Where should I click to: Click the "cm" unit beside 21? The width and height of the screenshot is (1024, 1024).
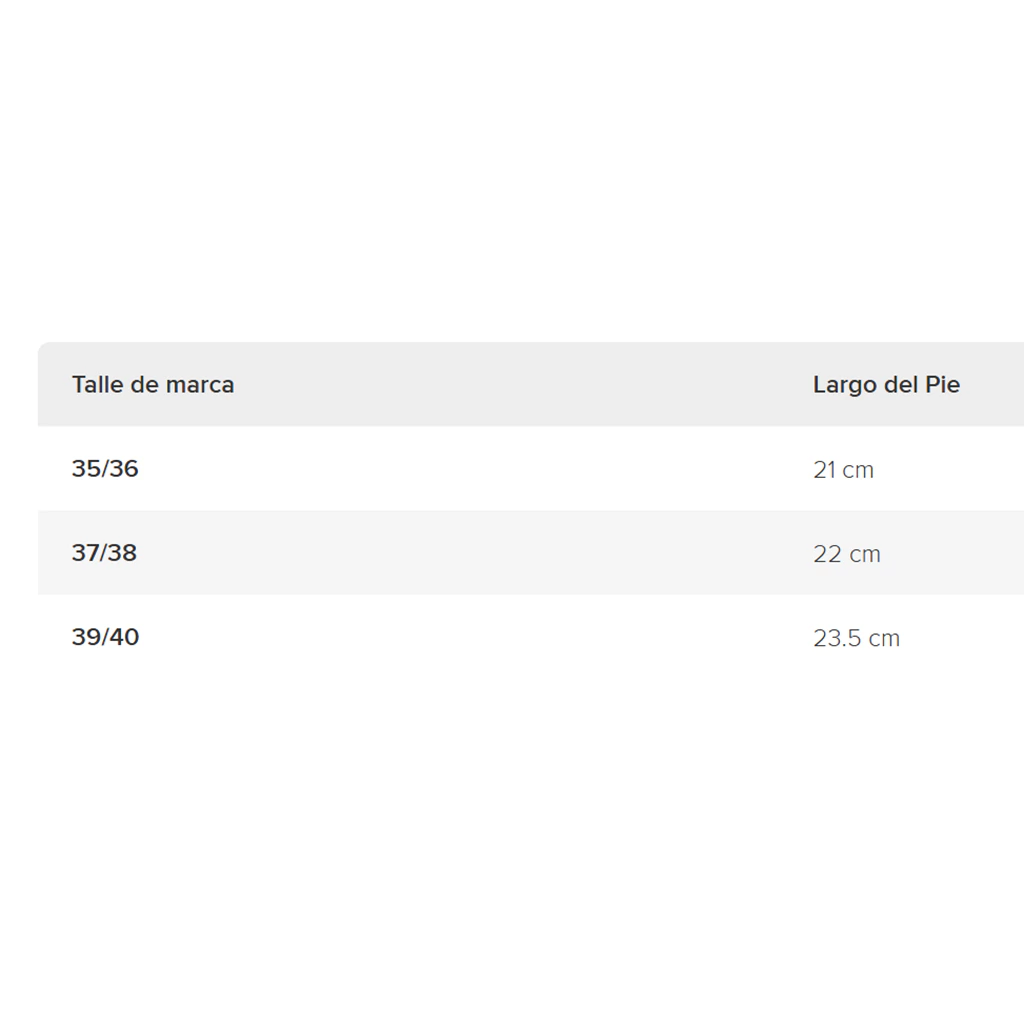858,470
